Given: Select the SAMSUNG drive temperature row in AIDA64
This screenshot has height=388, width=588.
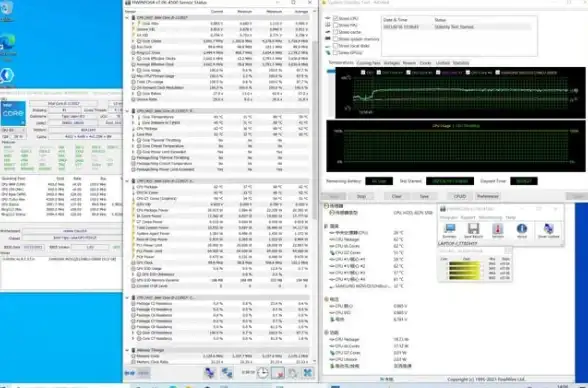Looking at the screenshot, I should (366, 286).
